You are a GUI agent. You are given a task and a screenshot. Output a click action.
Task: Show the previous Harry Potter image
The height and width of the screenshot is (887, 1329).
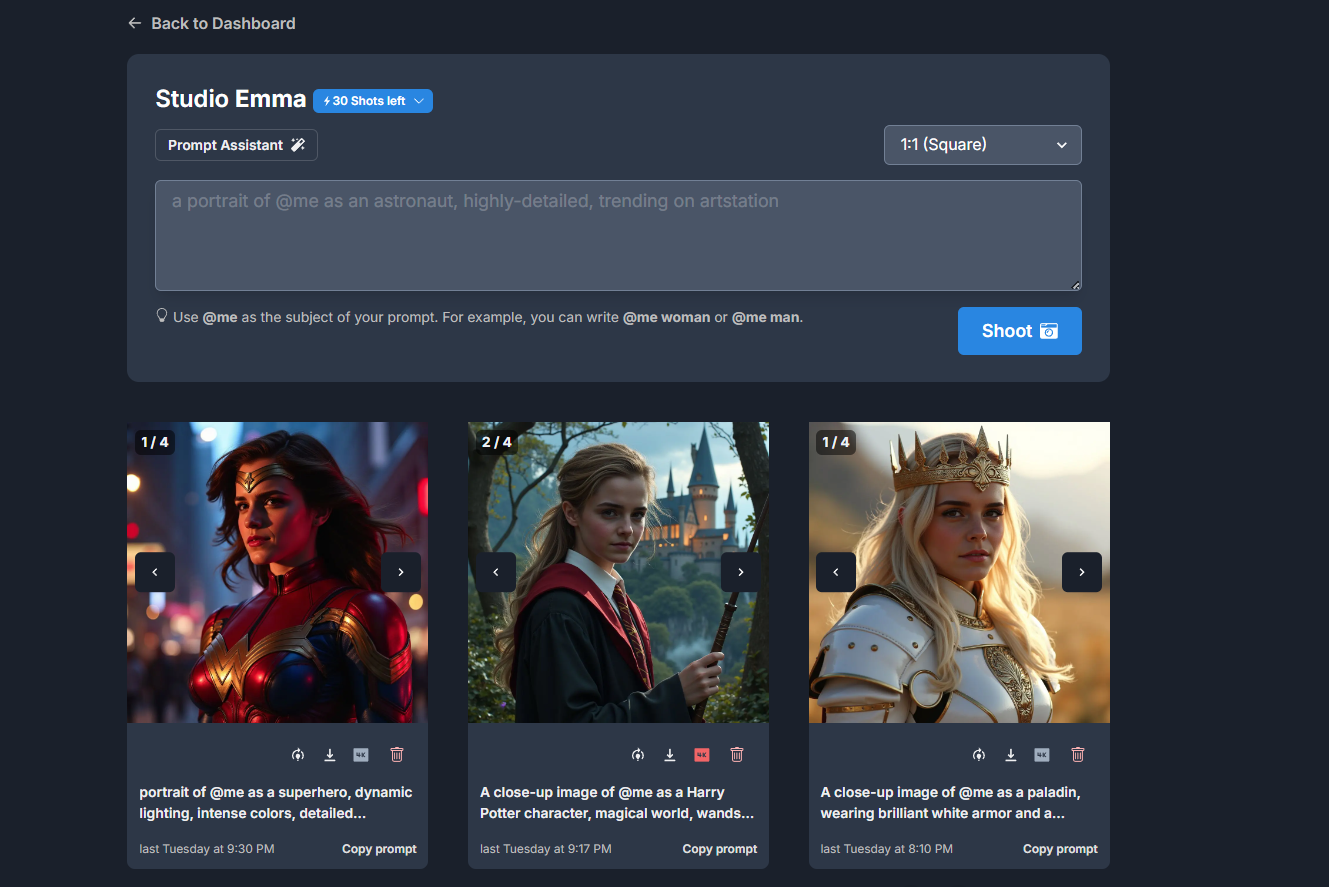coord(496,572)
